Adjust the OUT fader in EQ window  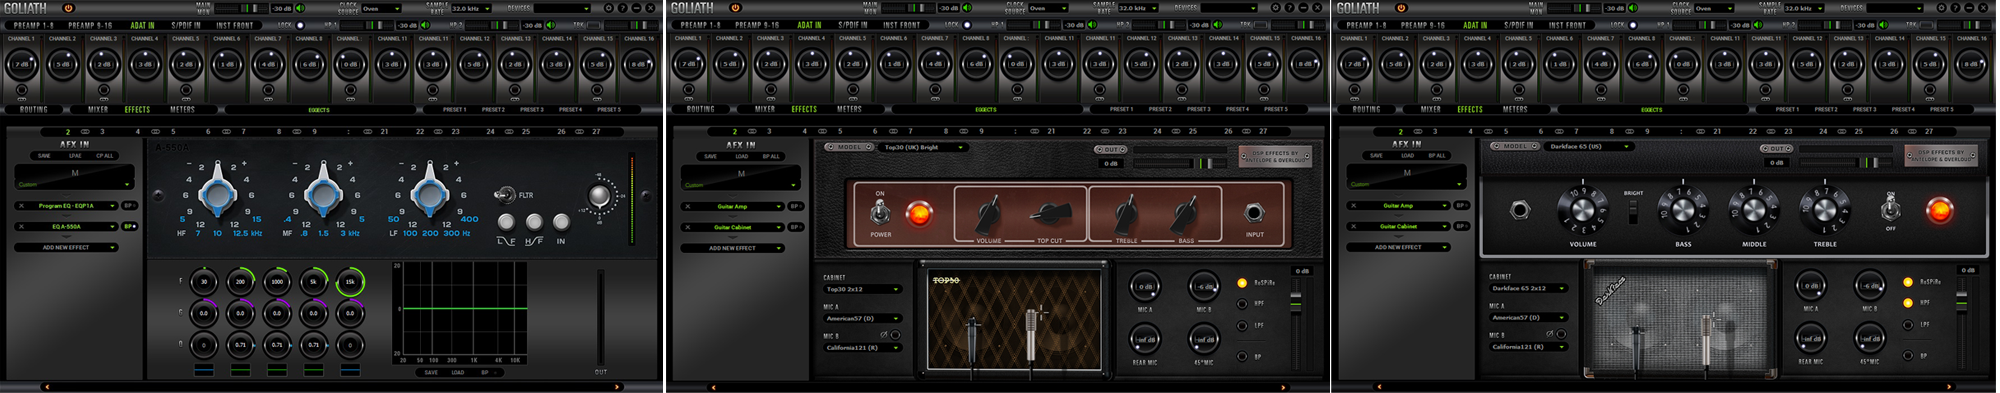[x=600, y=317]
